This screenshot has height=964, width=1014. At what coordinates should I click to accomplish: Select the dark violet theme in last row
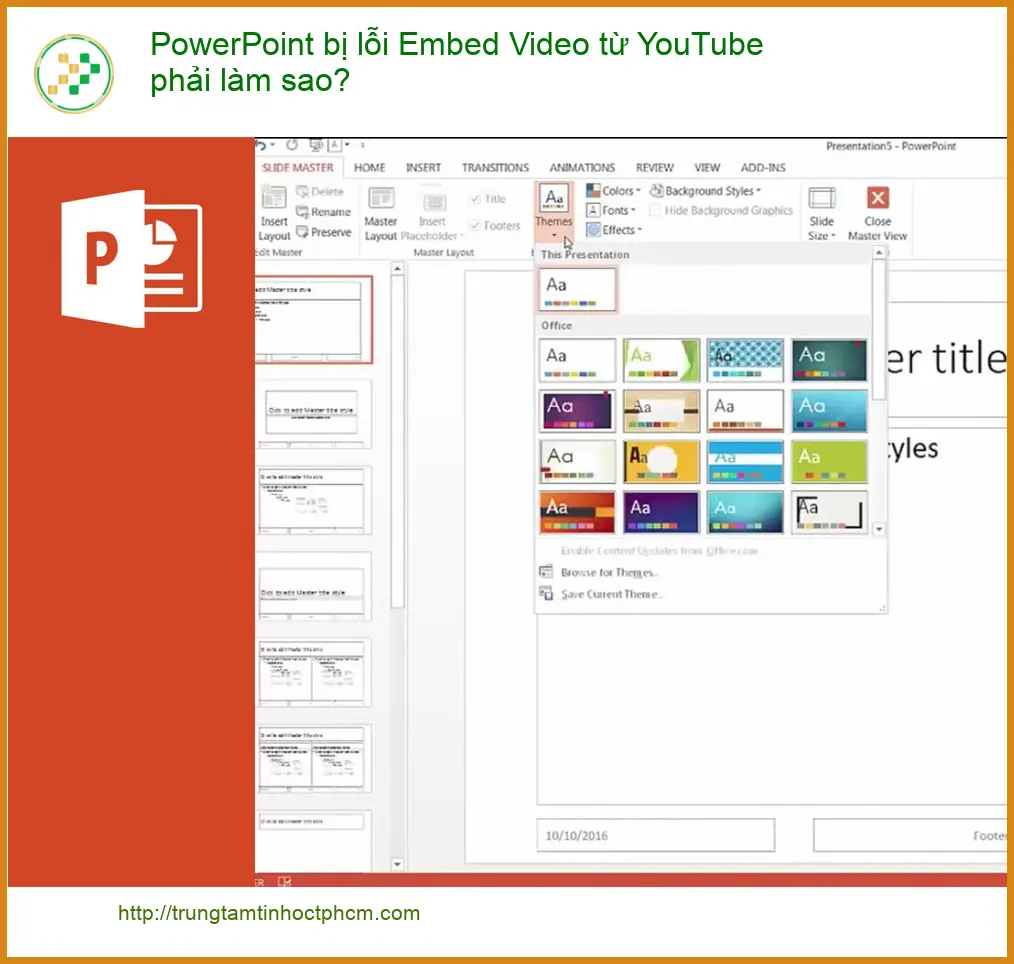pyautogui.click(x=661, y=512)
